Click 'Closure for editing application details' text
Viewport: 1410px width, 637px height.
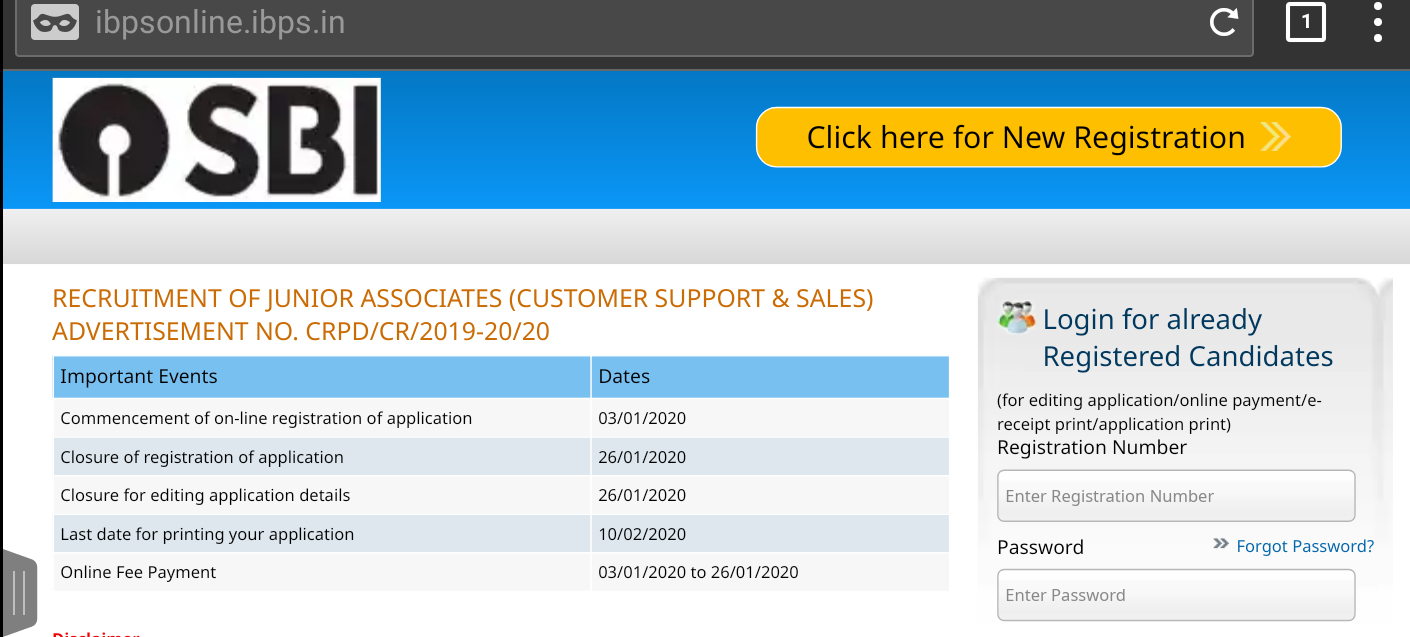click(205, 495)
